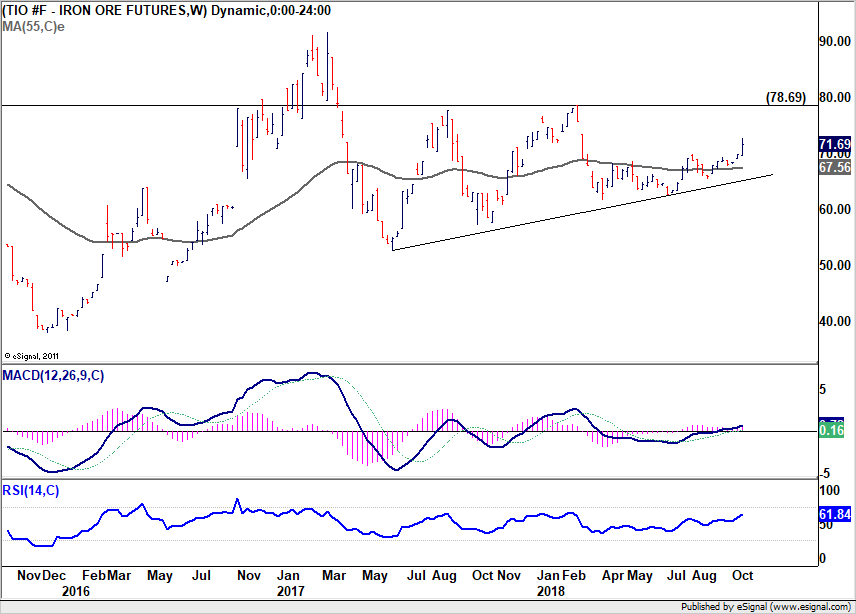Click the eSignal, 2011 copyright text
Viewport: 856px width, 614px height.
coord(32,355)
